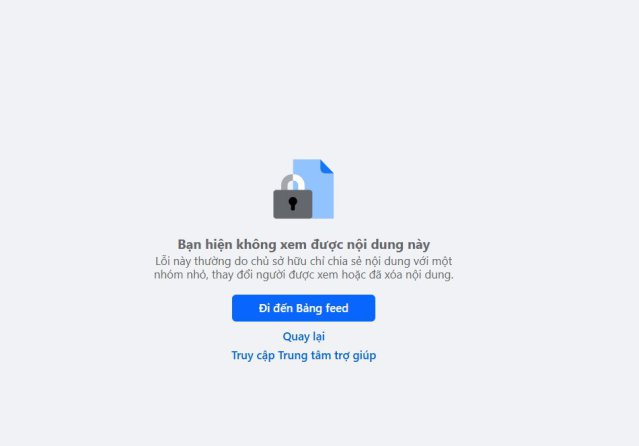This screenshot has width=639, height=446.
Task: Click the 'Quay lại' link
Action: 304,336
